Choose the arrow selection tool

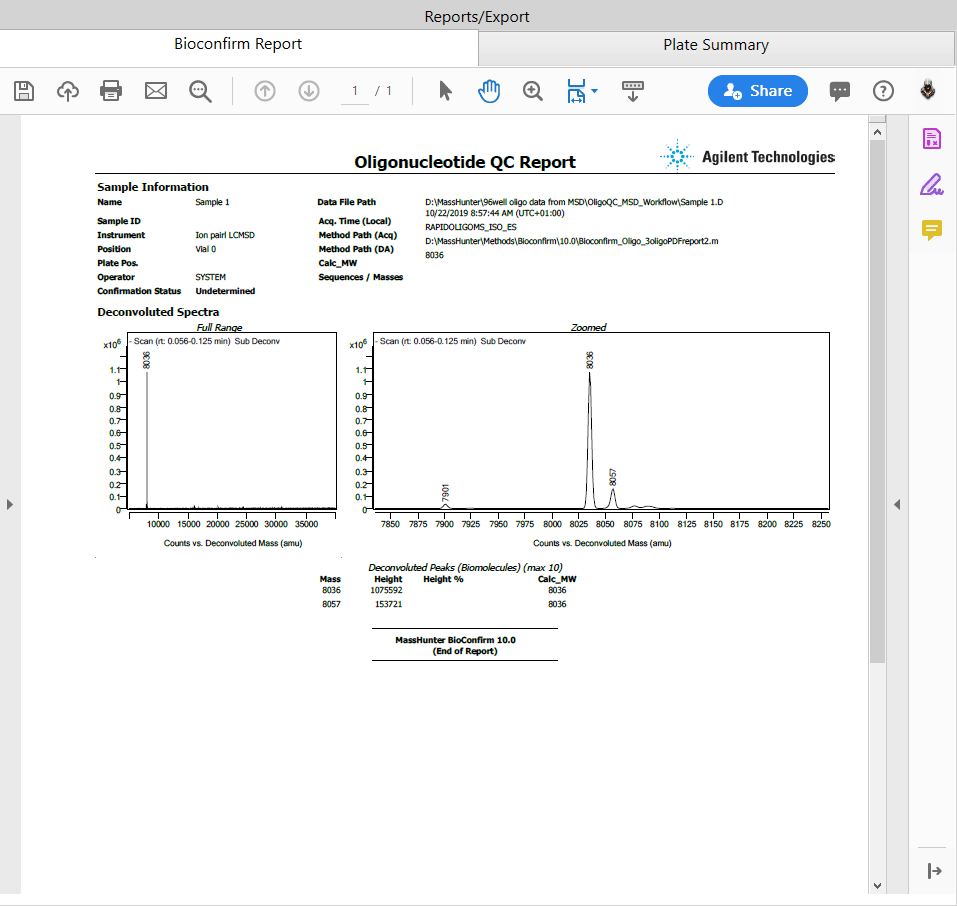pos(446,91)
